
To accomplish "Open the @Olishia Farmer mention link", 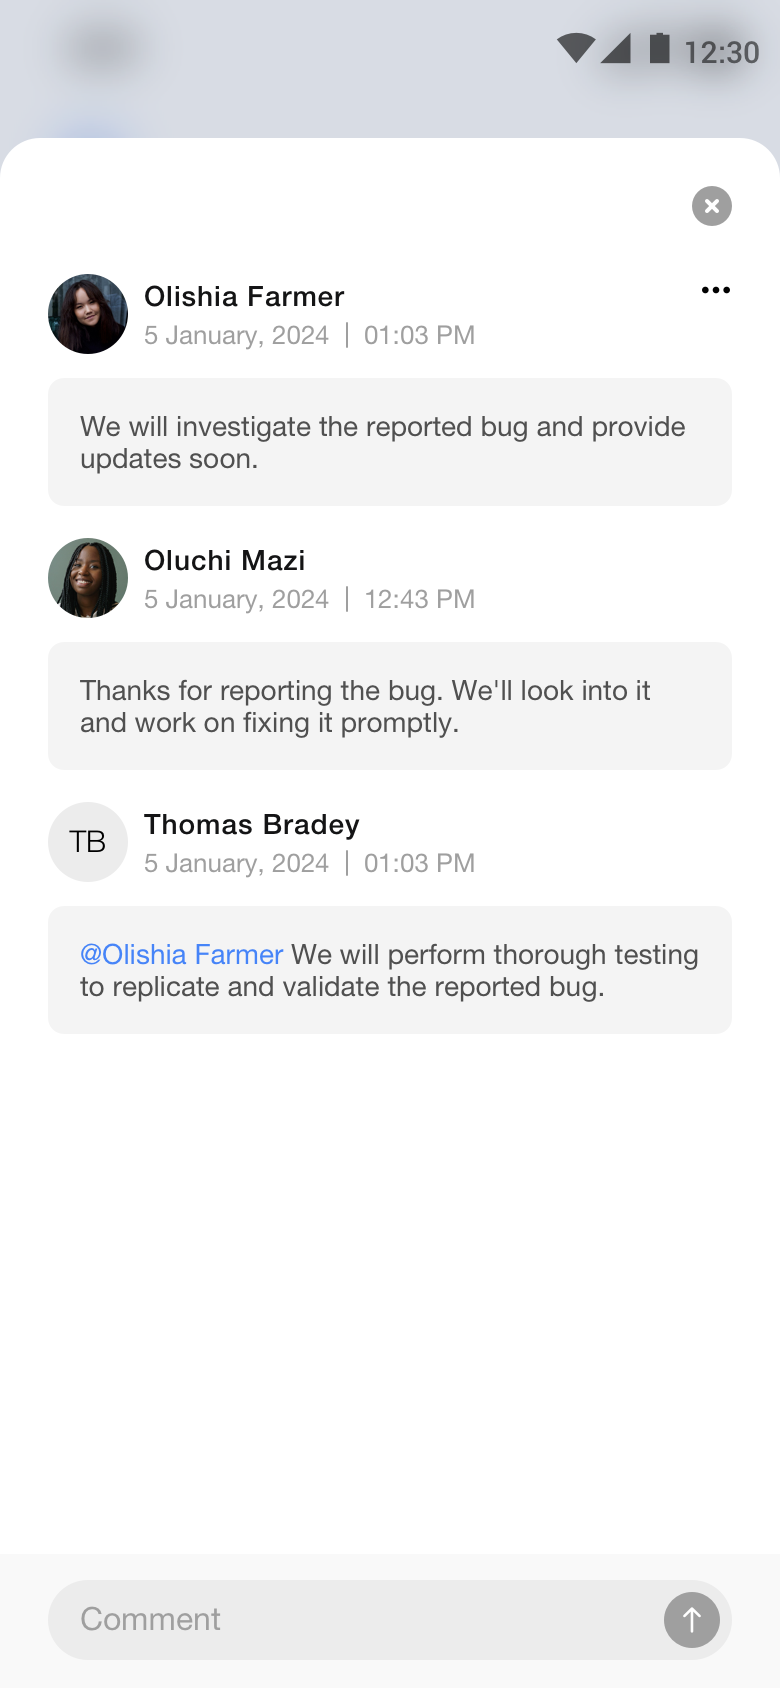I will 182,955.
